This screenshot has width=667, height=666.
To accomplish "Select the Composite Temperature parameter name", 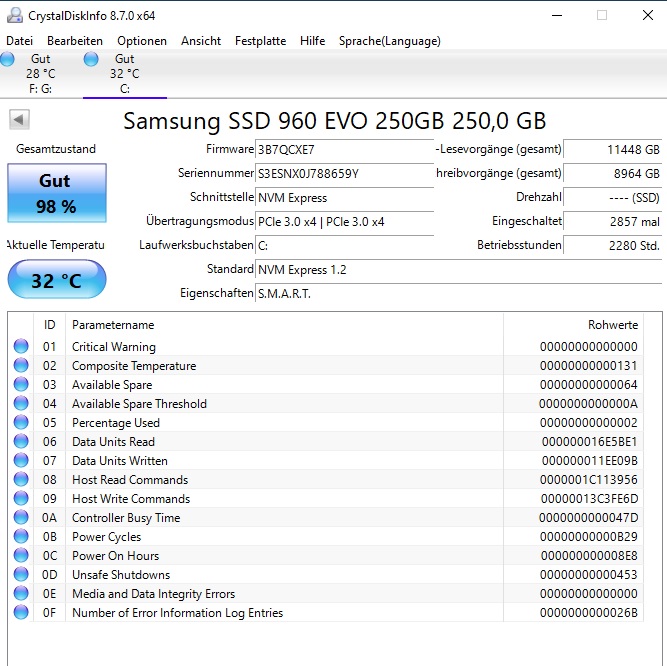I will pos(134,366).
